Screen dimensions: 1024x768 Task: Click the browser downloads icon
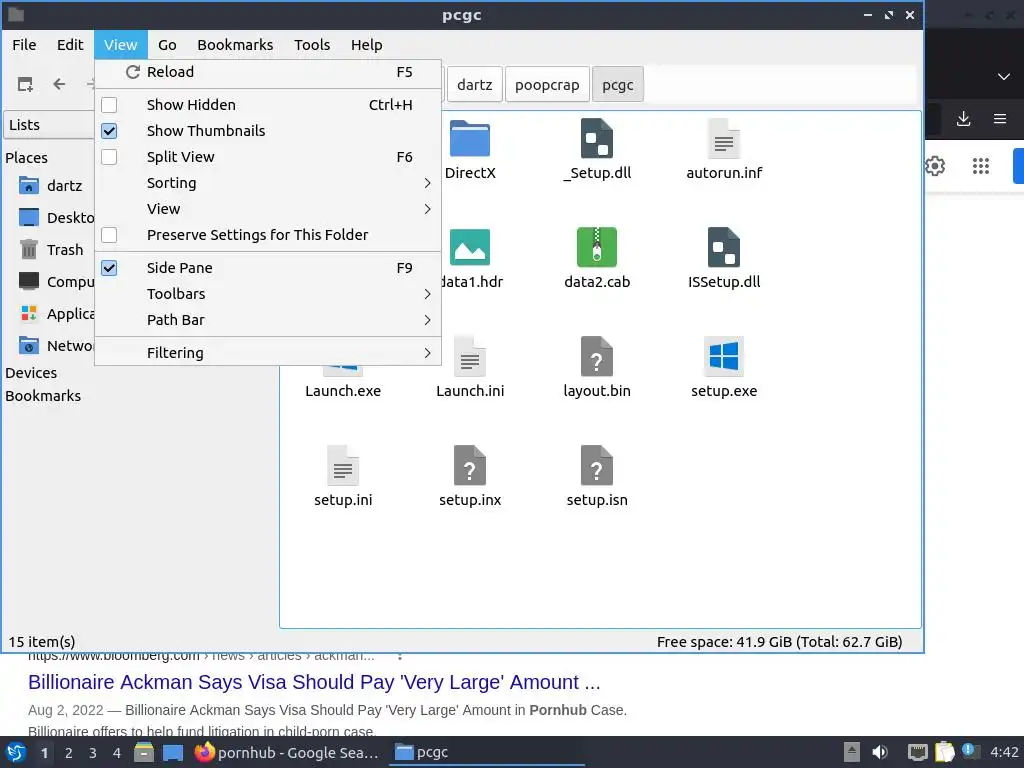point(963,118)
